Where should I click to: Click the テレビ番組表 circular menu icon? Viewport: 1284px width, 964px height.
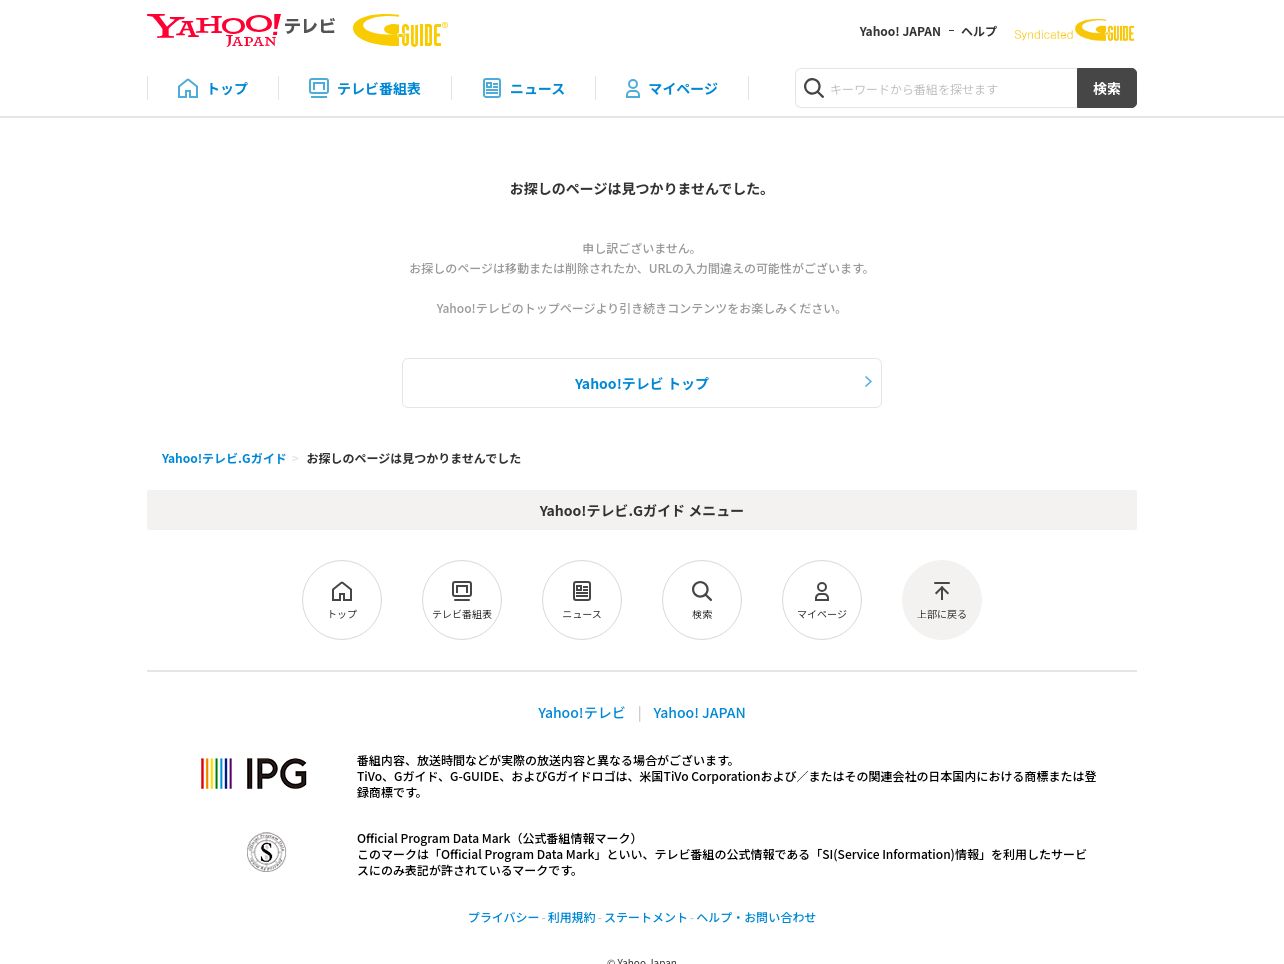point(462,600)
